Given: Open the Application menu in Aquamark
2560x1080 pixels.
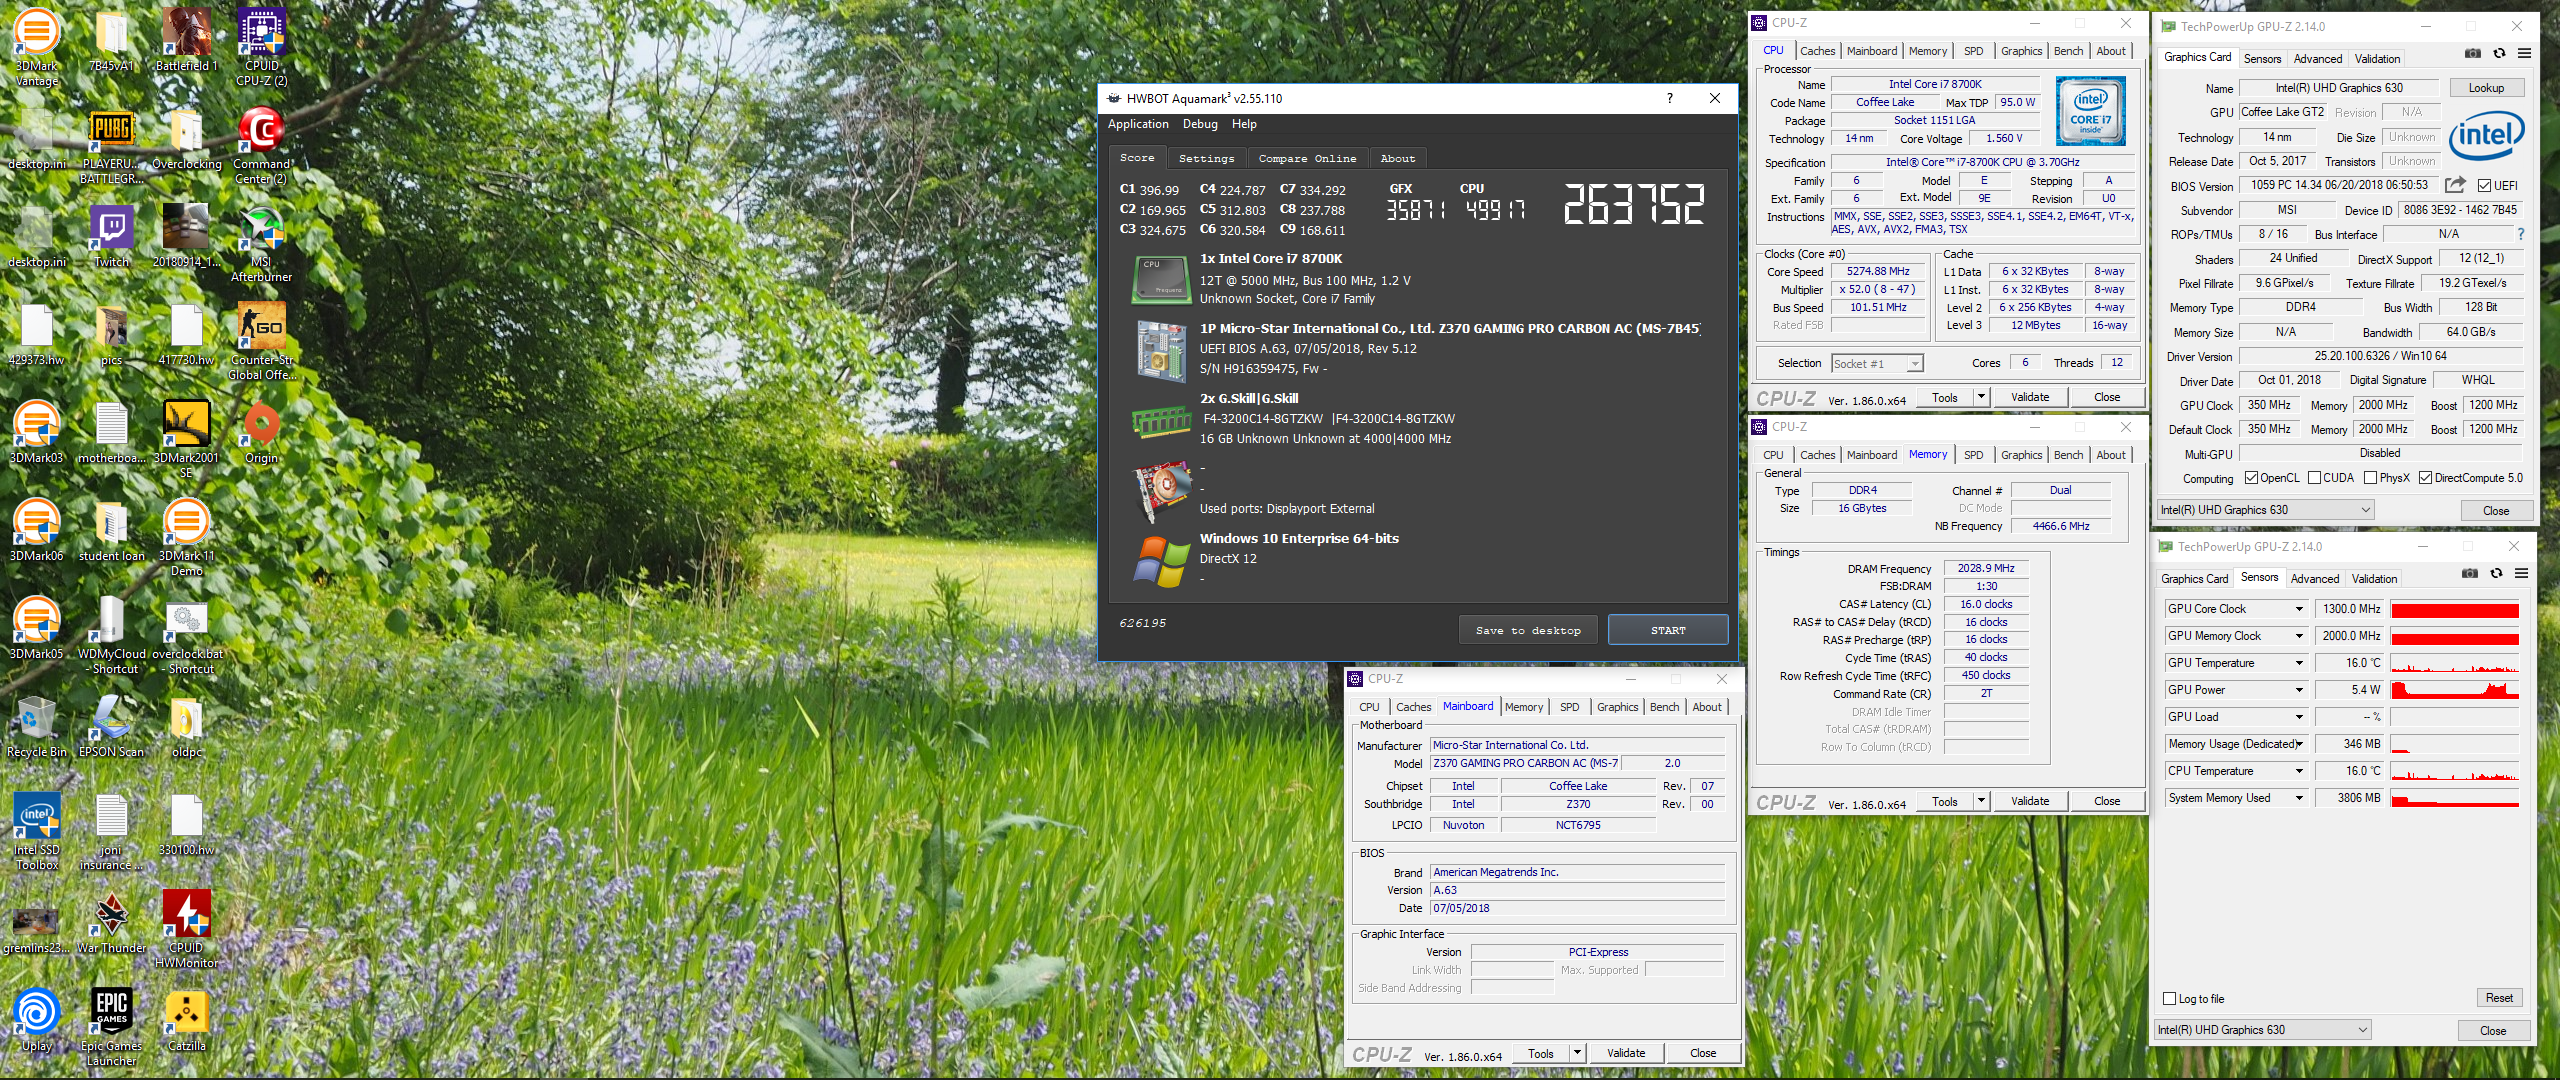Looking at the screenshot, I should pos(1138,124).
